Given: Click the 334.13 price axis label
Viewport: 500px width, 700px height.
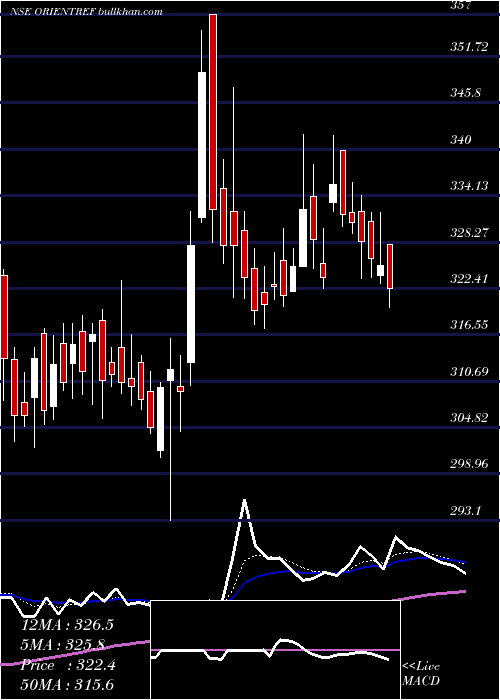Looking at the screenshot, I should click(469, 186).
